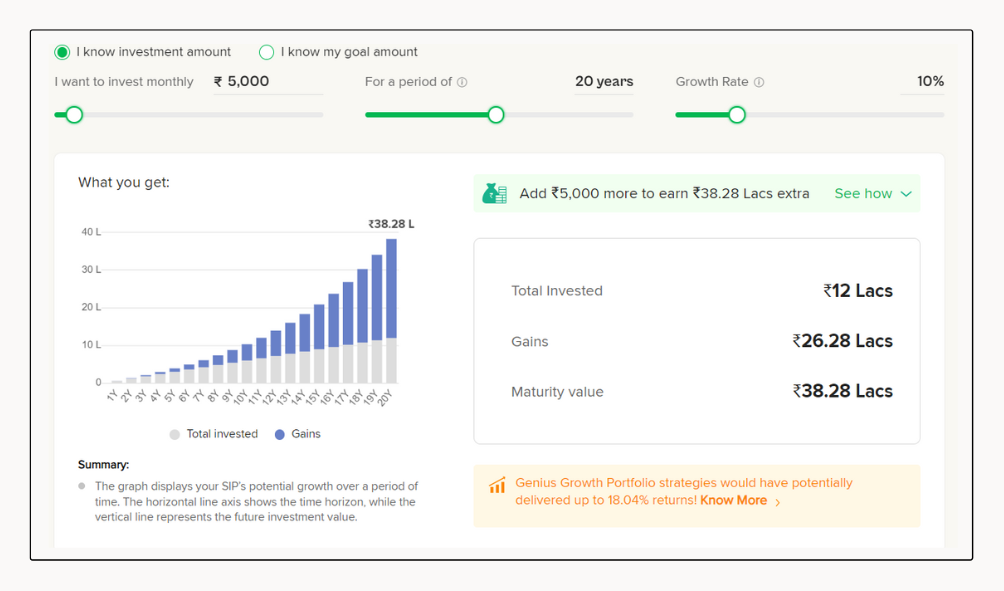Open the 'See how' details link
1004x591 pixels.
click(861, 194)
